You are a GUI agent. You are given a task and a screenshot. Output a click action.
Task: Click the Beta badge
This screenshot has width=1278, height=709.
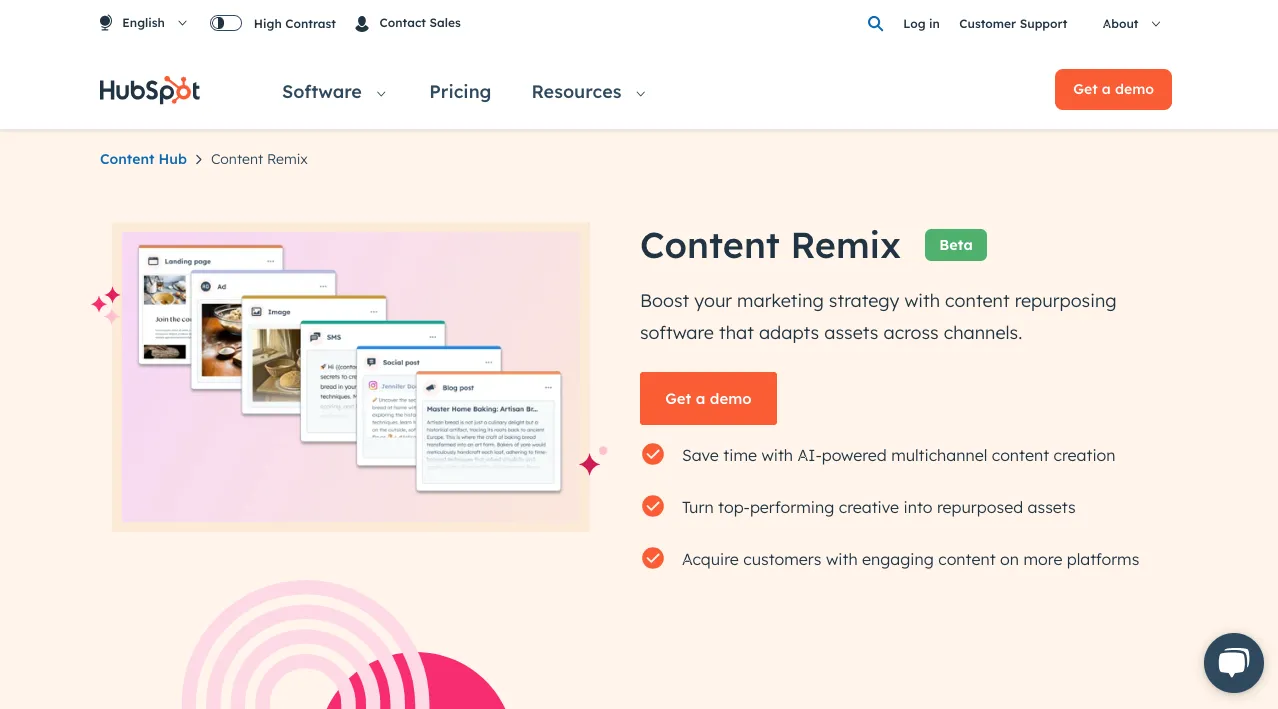point(956,245)
